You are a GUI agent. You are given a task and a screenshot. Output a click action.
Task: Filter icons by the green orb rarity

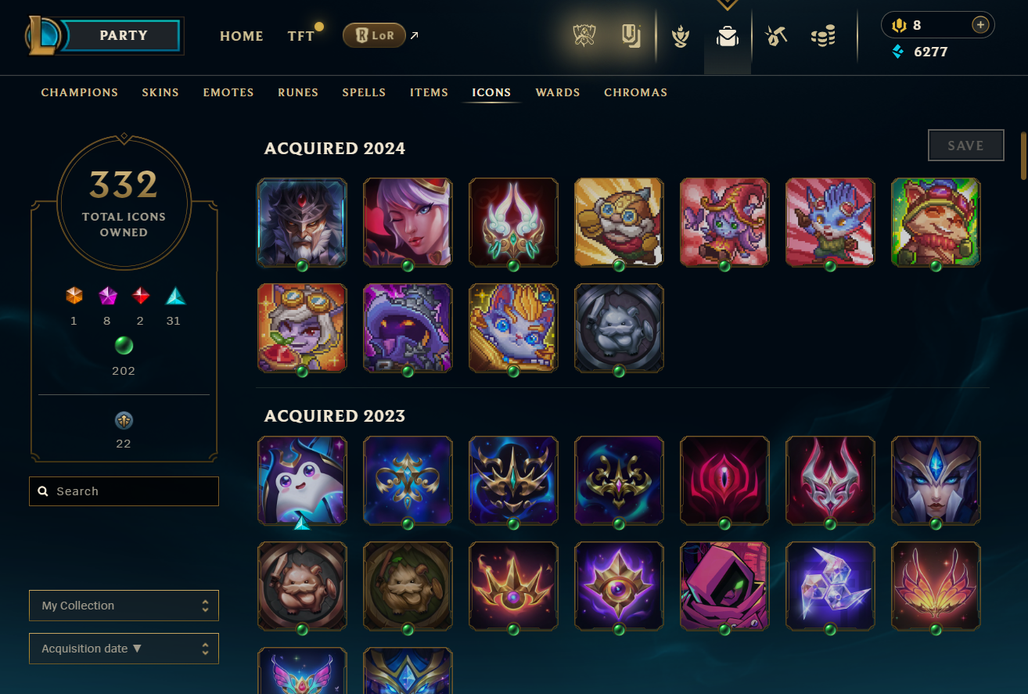(x=124, y=345)
